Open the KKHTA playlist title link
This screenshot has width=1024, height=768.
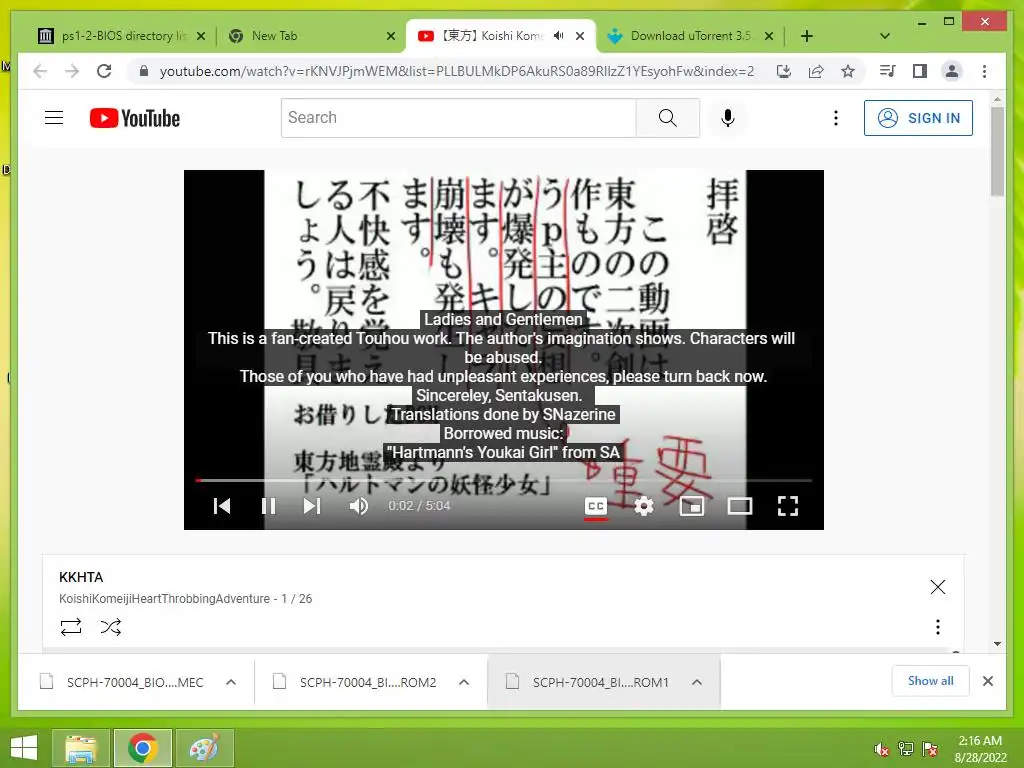pyautogui.click(x=81, y=577)
